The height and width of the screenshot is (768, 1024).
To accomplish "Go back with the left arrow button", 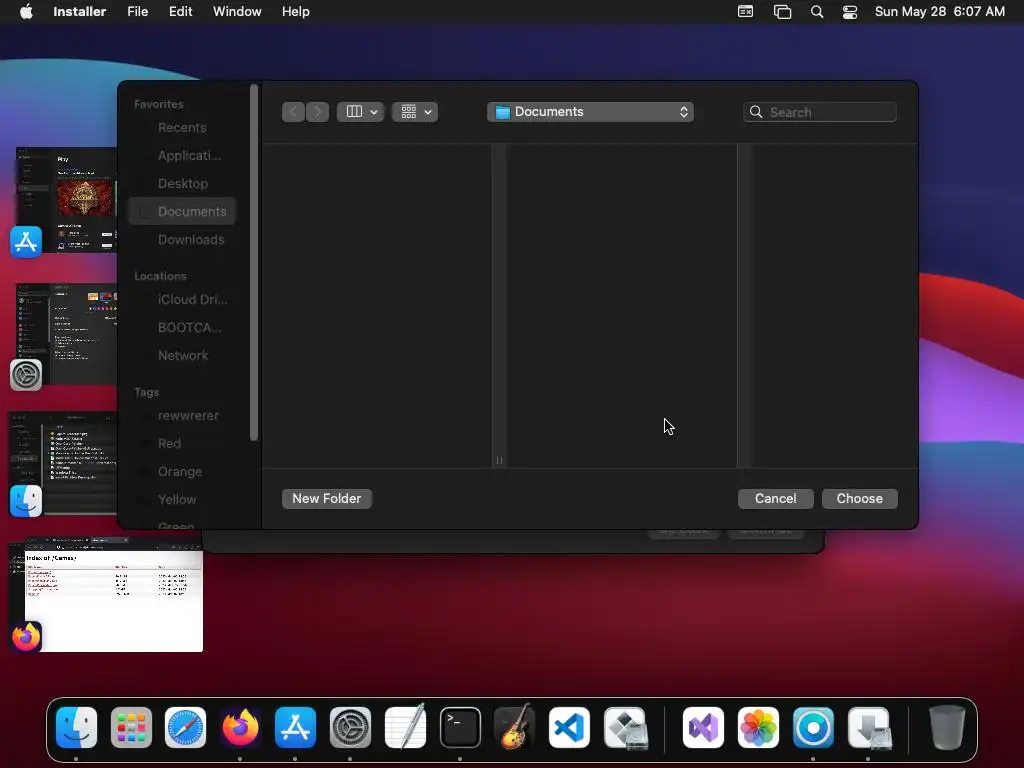I will 293,112.
